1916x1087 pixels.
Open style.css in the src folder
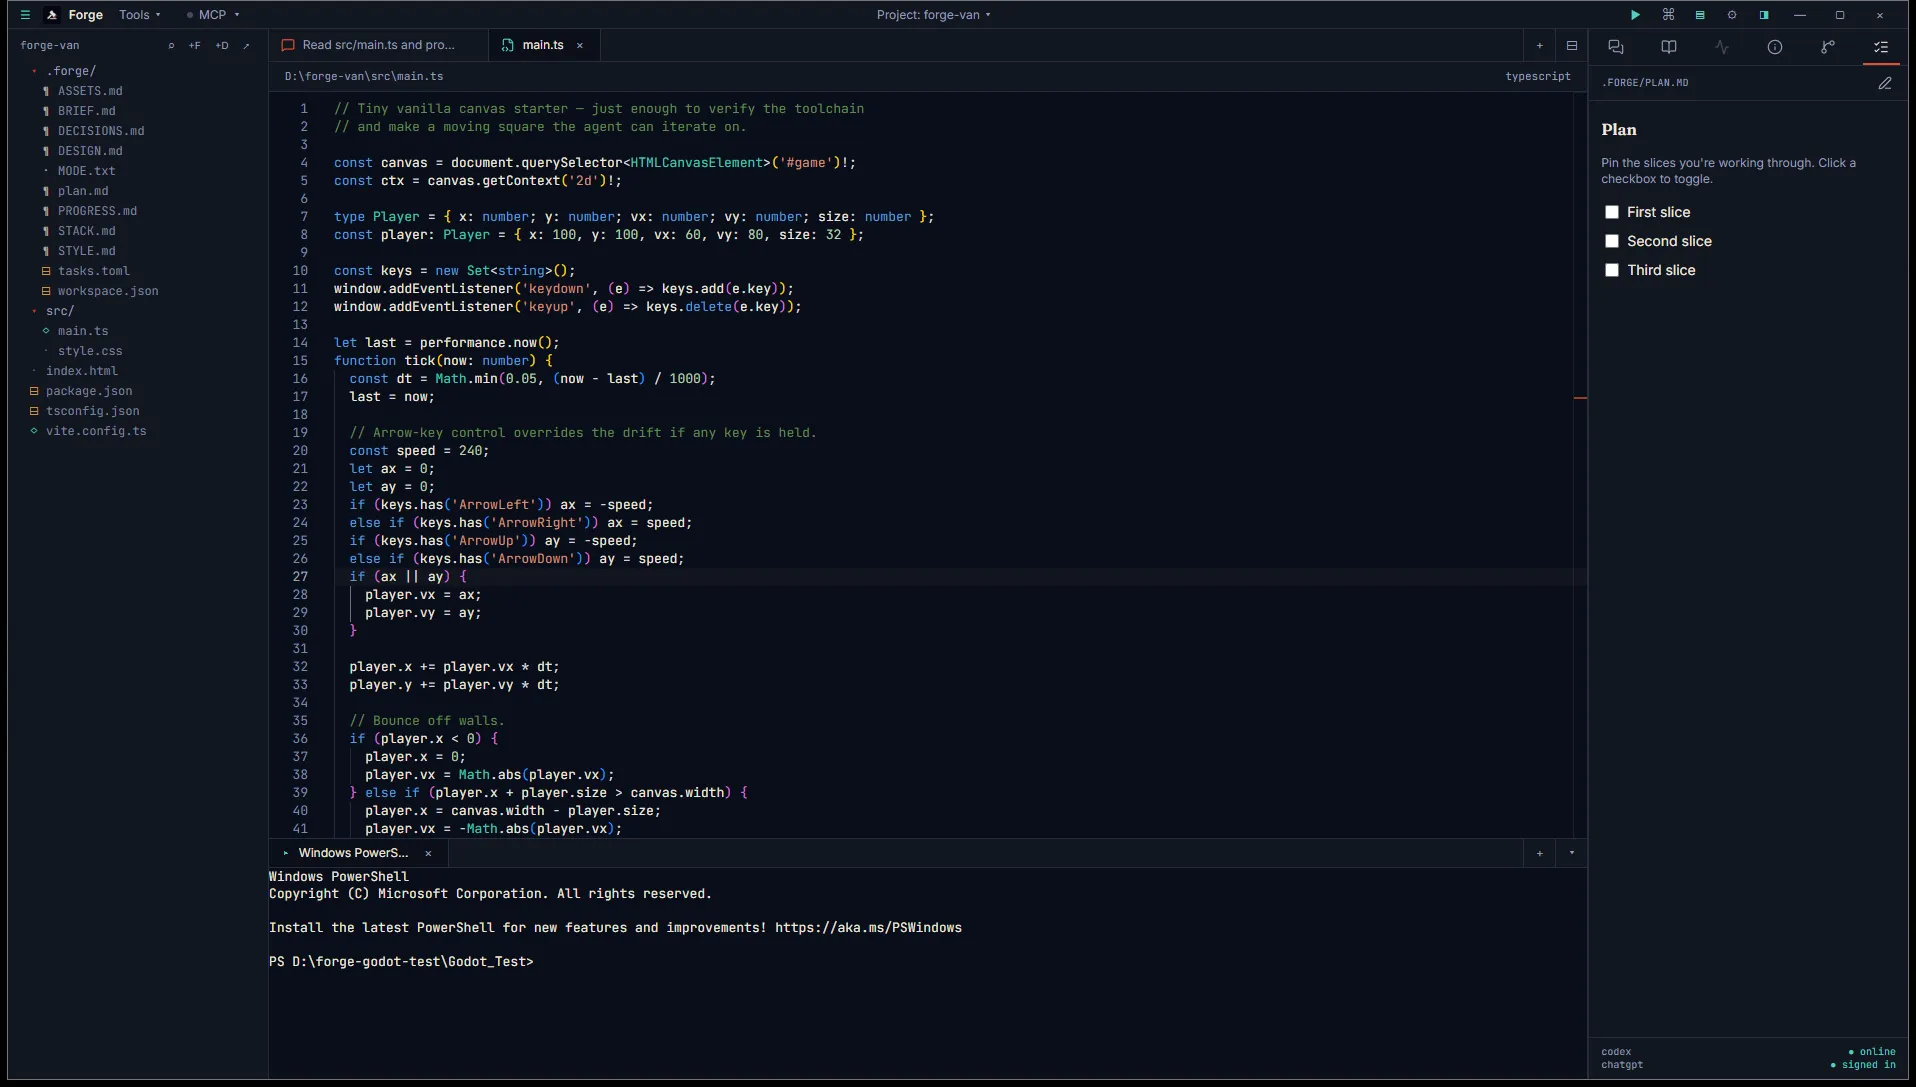pyautogui.click(x=90, y=351)
